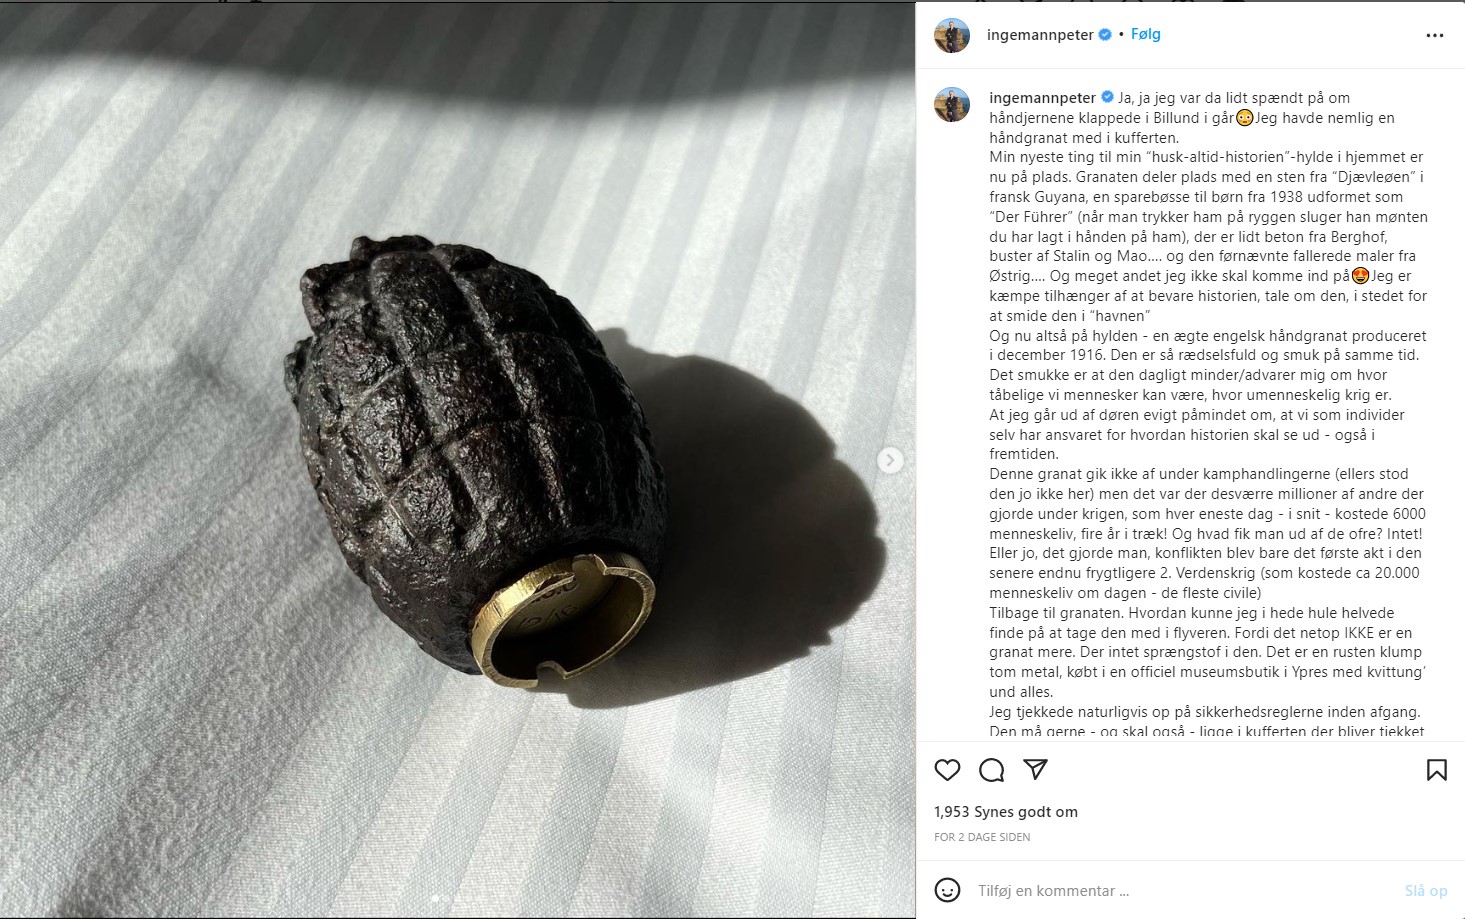Click the verified badge beside caption username
1465x919 pixels.
pyautogui.click(x=1107, y=98)
